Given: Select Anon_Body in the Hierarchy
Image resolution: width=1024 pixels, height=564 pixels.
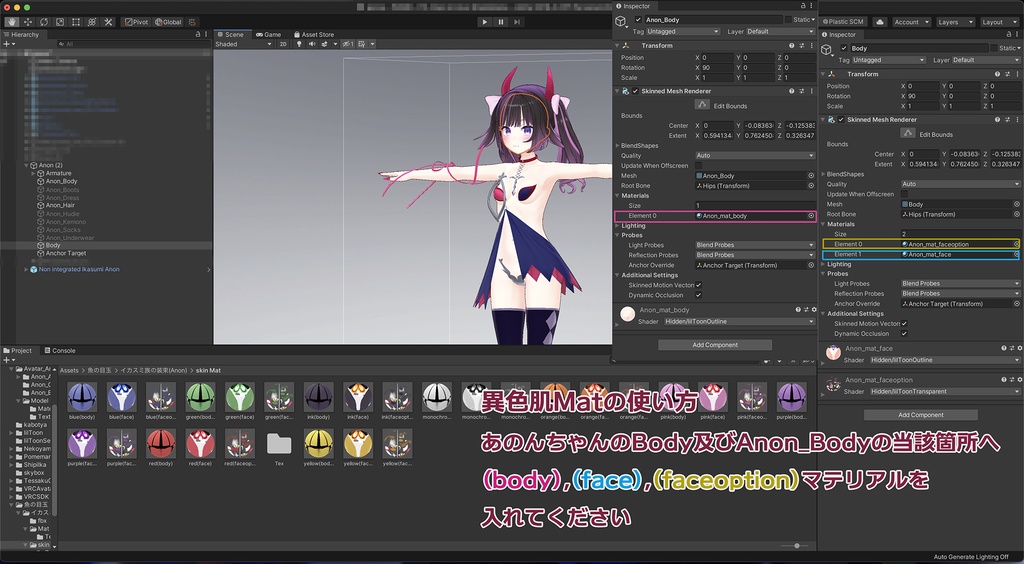Looking at the screenshot, I should pos(61,181).
